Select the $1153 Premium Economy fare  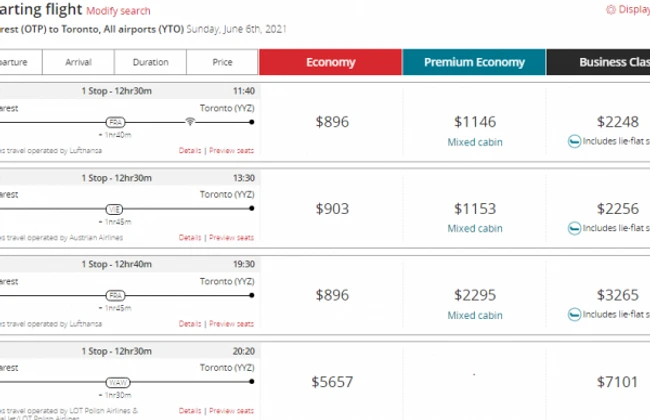click(474, 209)
